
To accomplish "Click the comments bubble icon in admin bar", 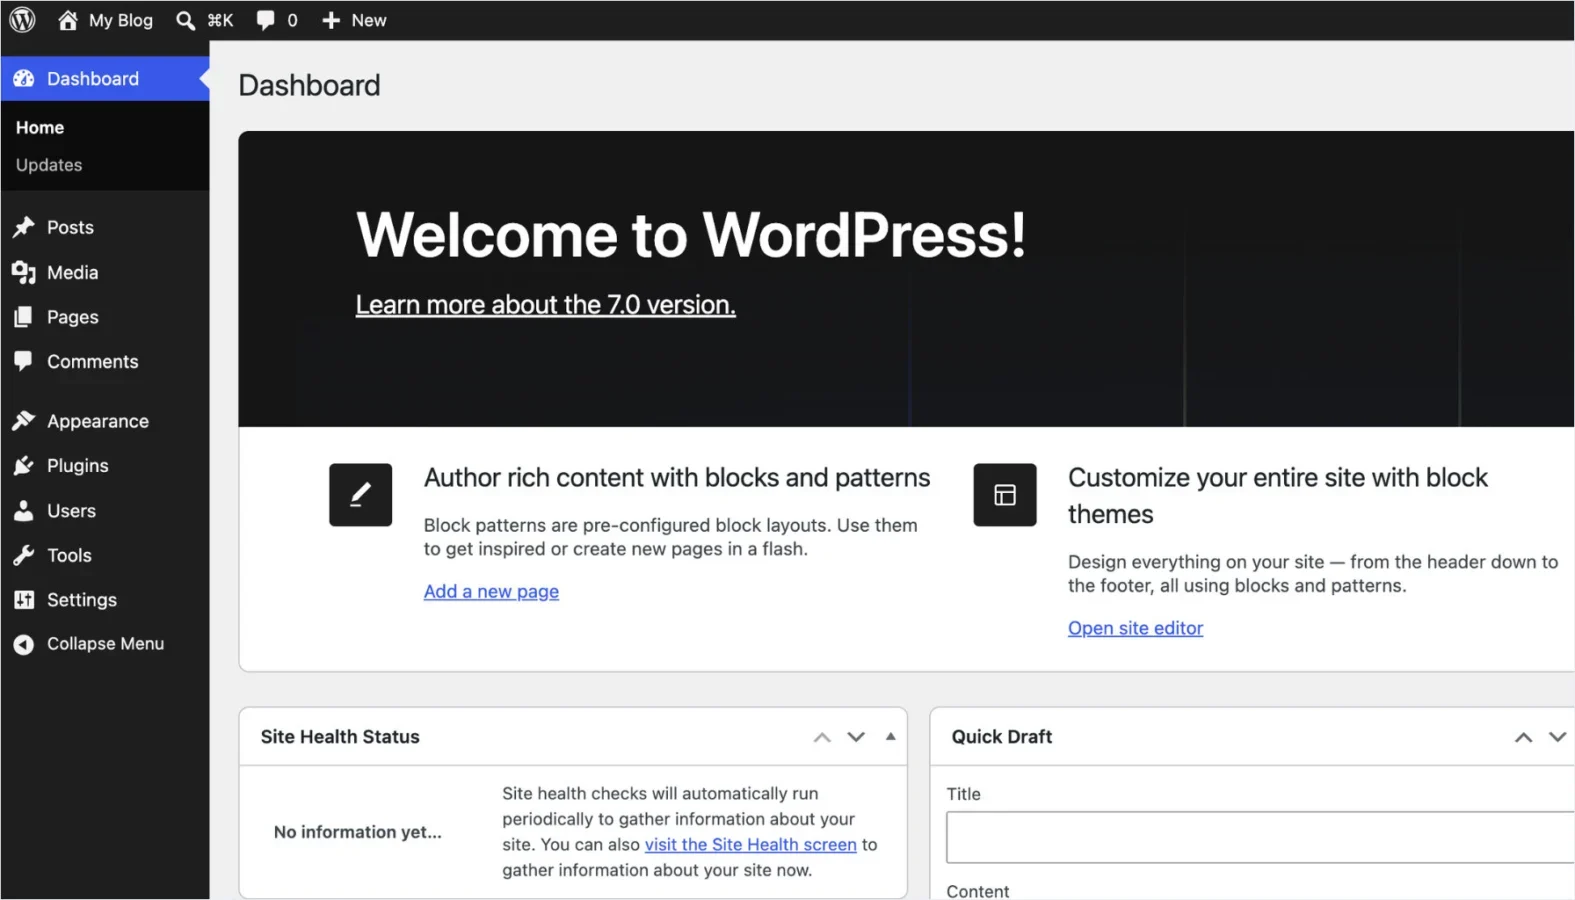I will coord(265,20).
